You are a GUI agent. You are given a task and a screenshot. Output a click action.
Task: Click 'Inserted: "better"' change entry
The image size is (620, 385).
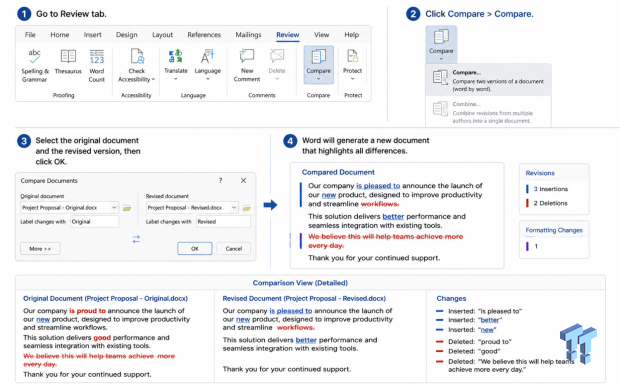click(475, 320)
